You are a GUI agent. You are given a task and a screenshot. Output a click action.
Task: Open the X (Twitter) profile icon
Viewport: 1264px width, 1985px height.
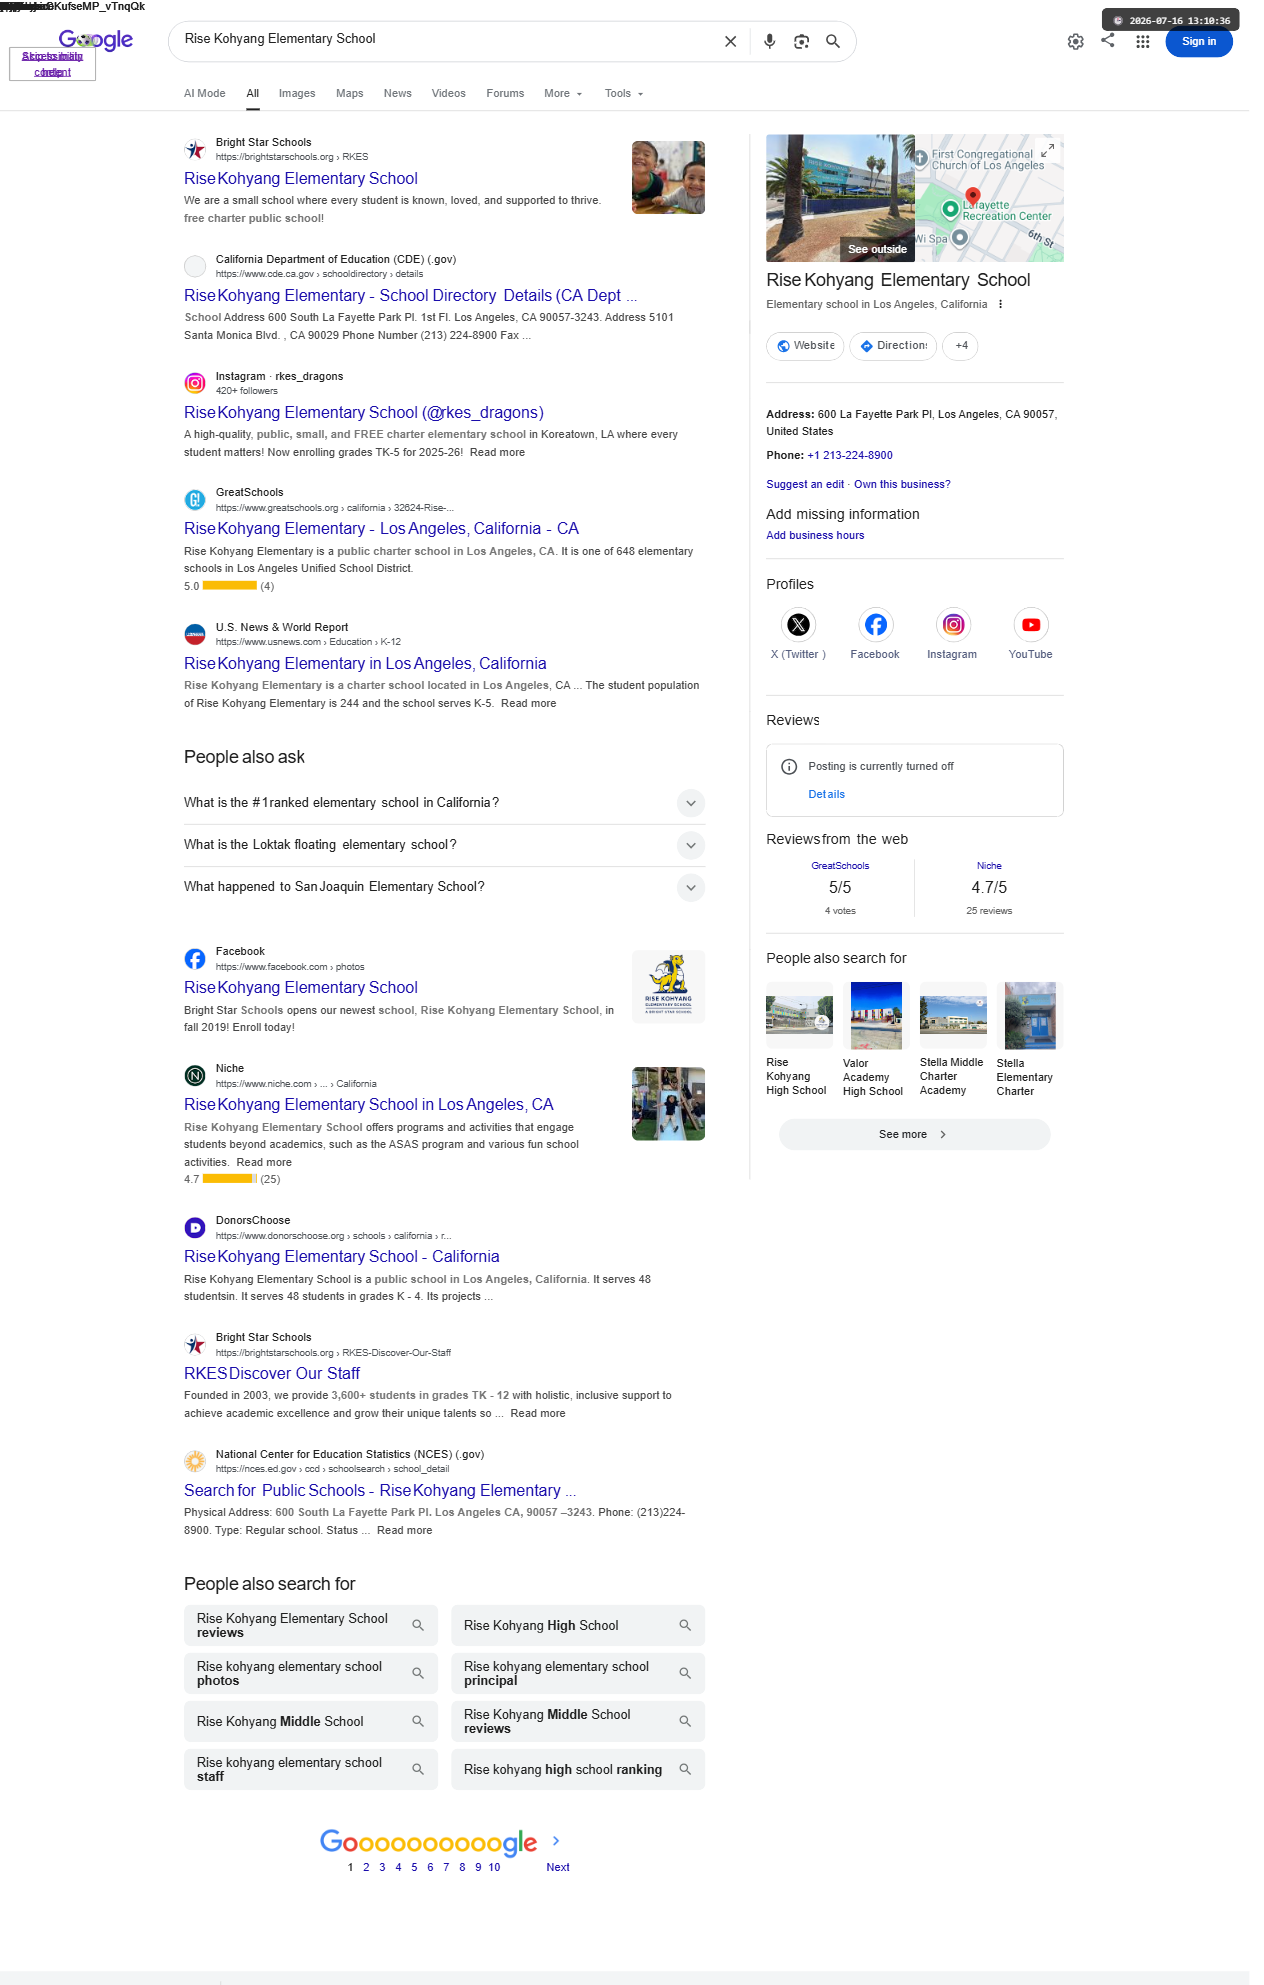(798, 625)
